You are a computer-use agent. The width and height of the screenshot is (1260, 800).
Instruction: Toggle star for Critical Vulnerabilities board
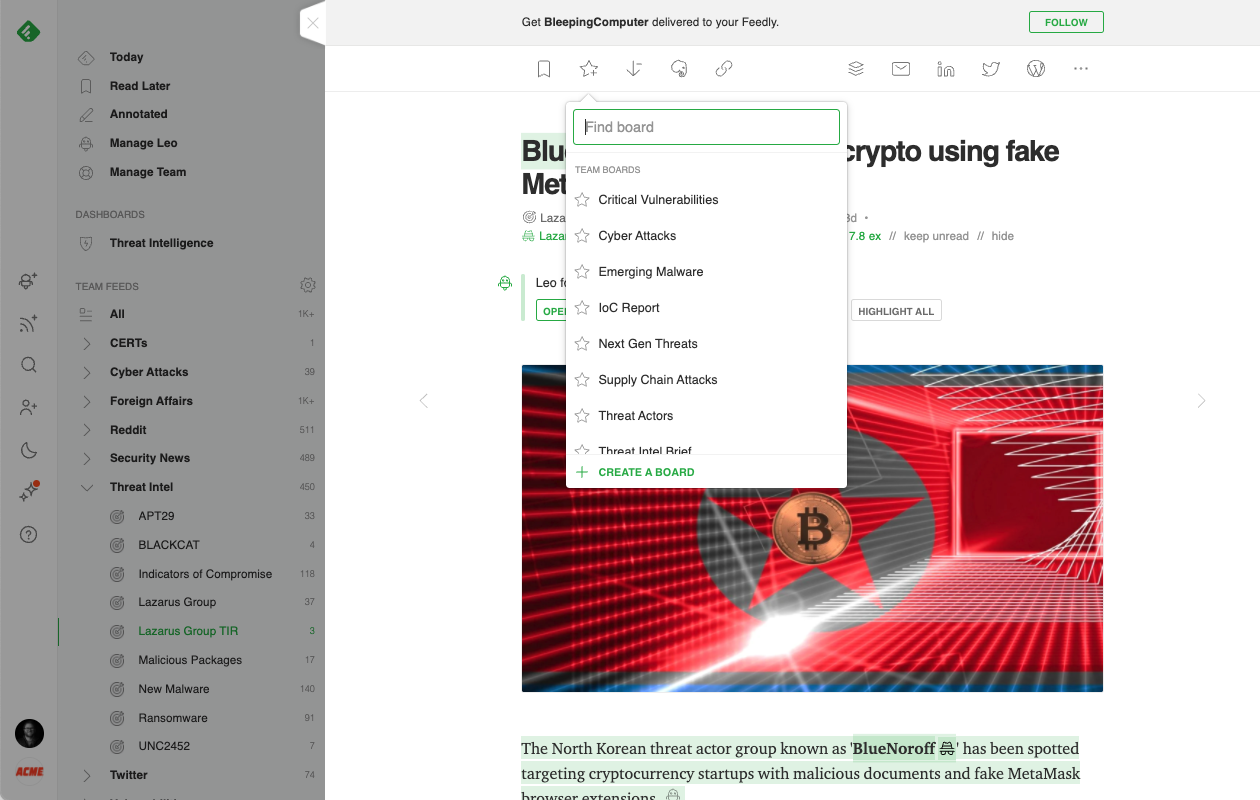582,200
